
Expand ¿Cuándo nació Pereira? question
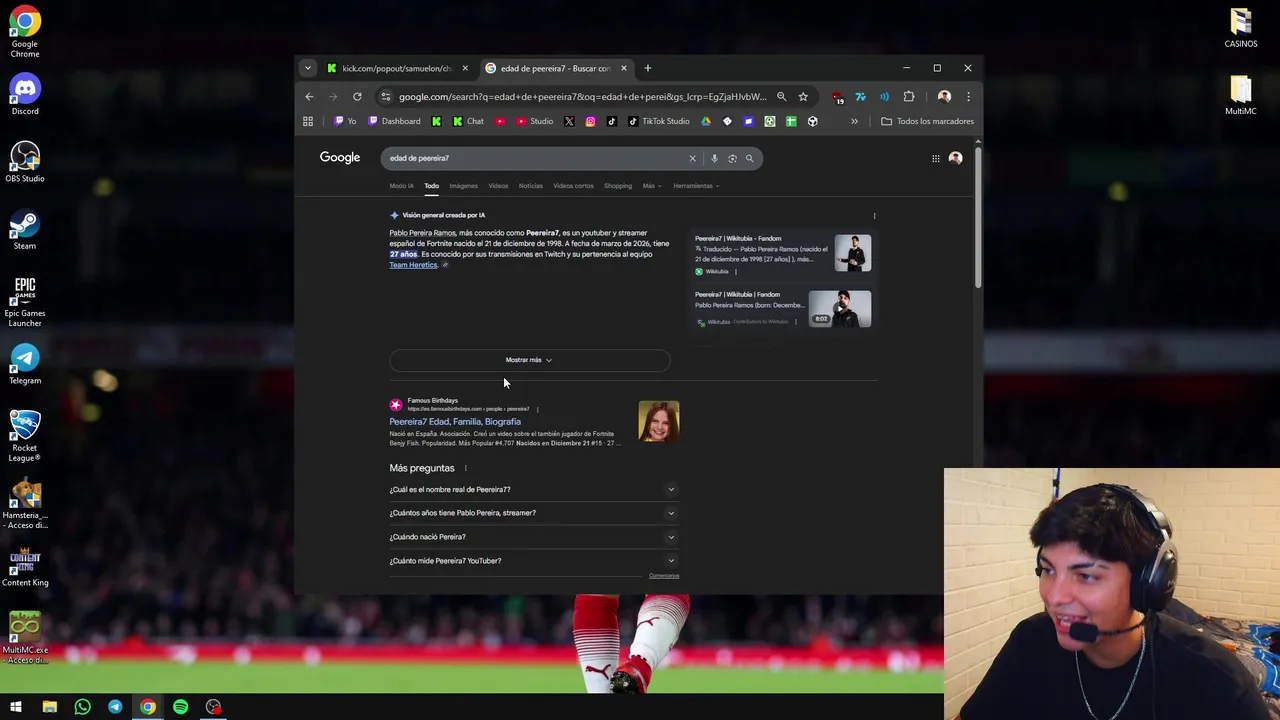pos(534,537)
